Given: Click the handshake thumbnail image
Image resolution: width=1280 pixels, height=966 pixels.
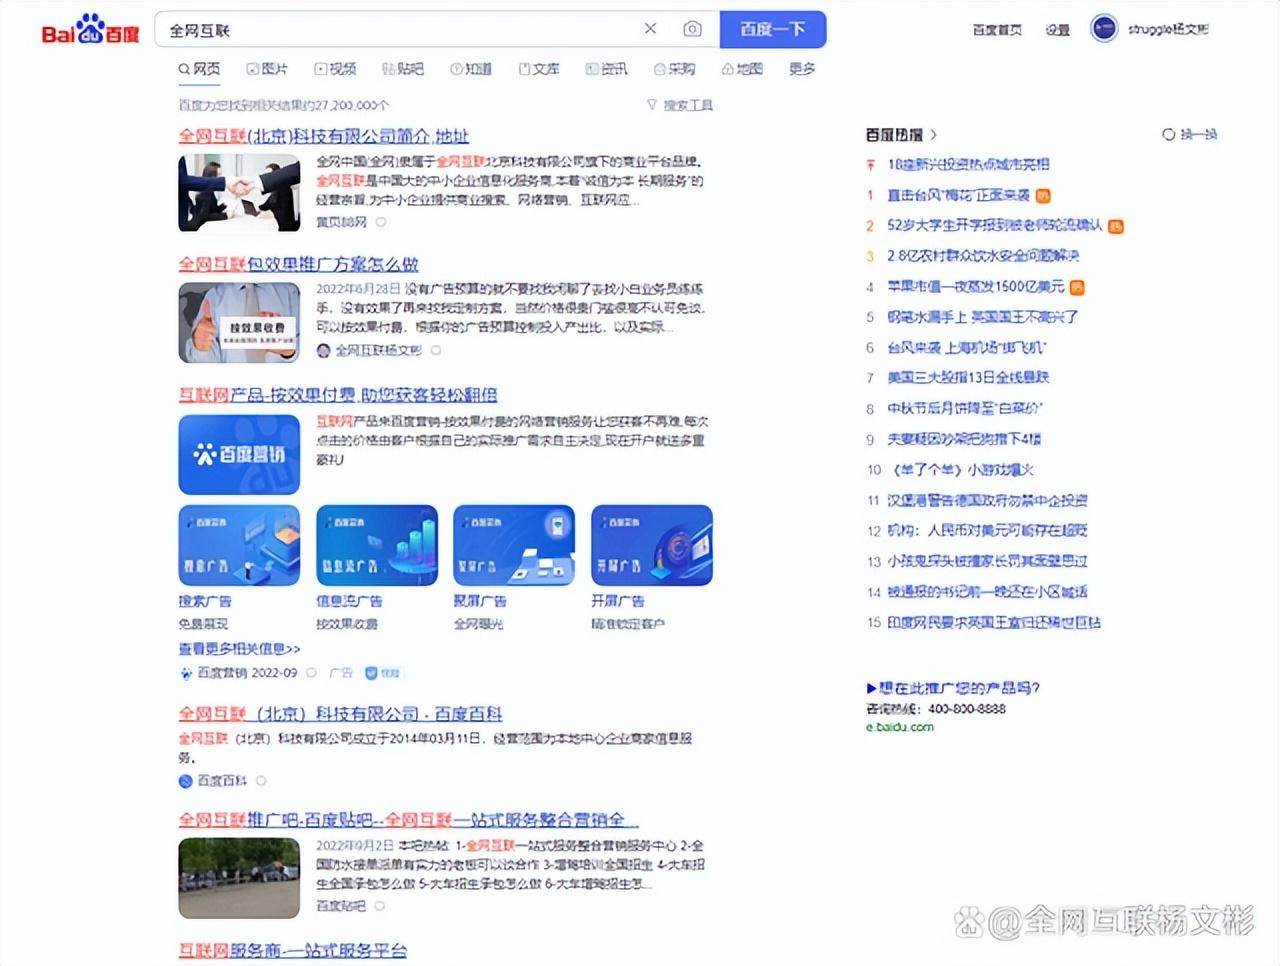Looking at the screenshot, I should click(239, 193).
